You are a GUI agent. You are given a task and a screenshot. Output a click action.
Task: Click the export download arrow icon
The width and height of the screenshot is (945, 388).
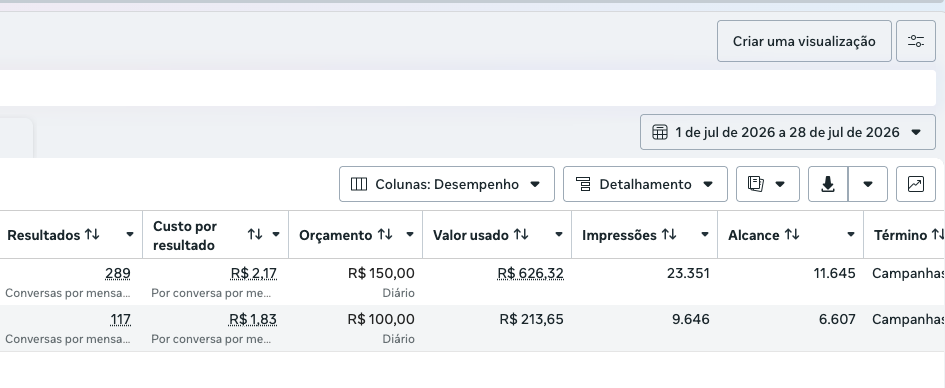827,184
